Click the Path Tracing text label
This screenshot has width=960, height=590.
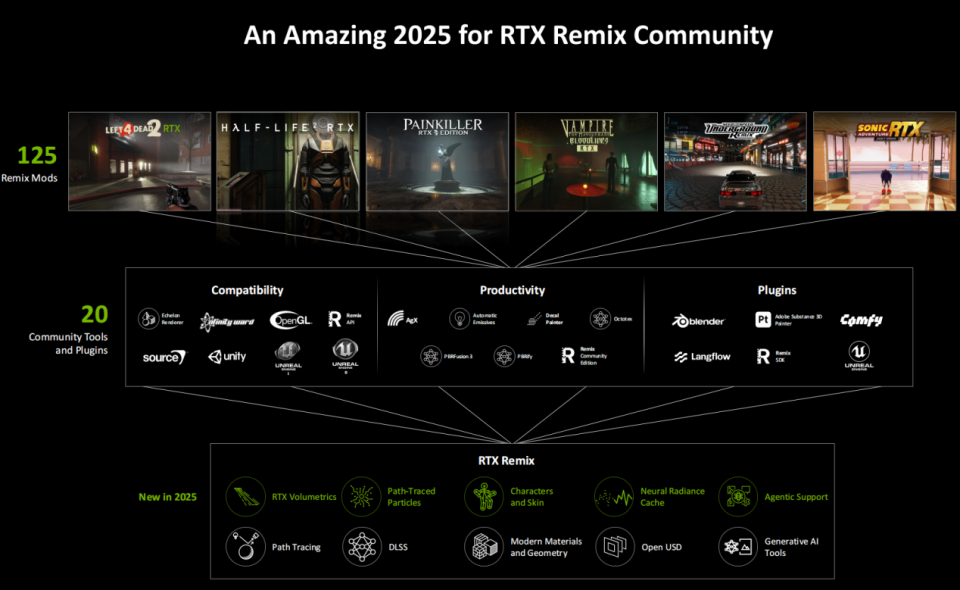[x=296, y=547]
